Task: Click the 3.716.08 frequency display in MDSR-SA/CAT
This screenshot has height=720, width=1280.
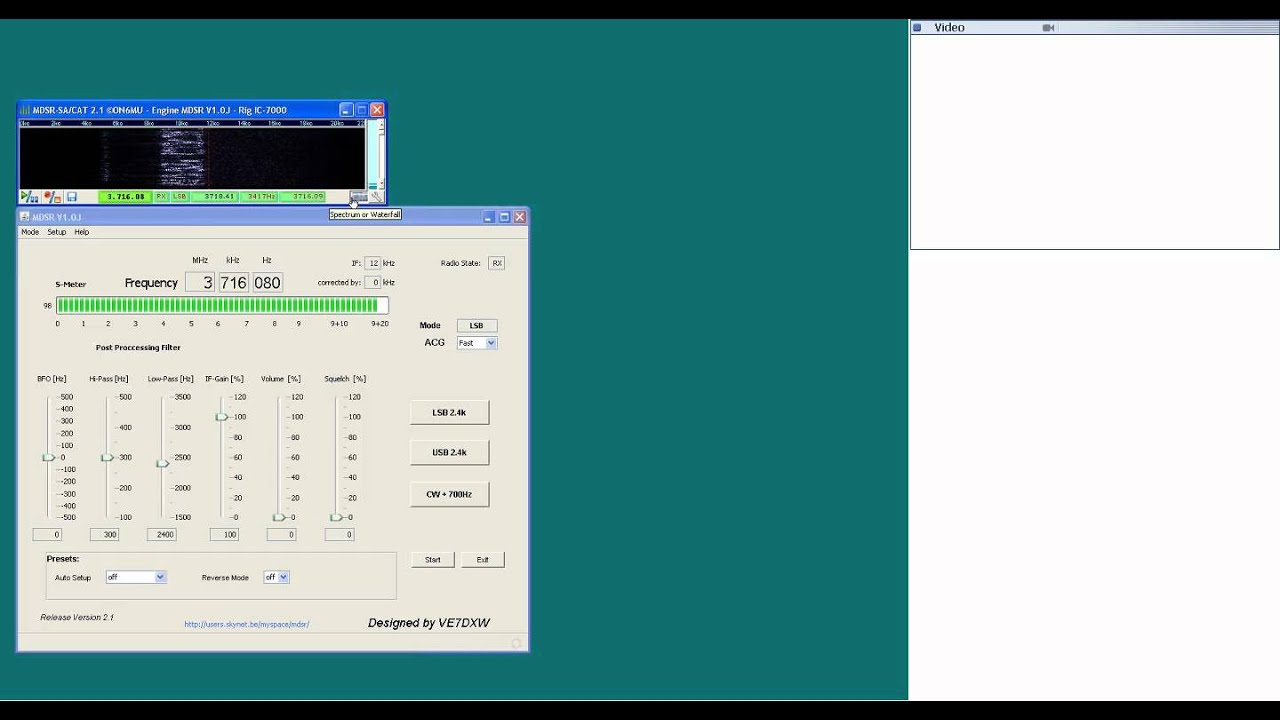Action: (x=125, y=197)
